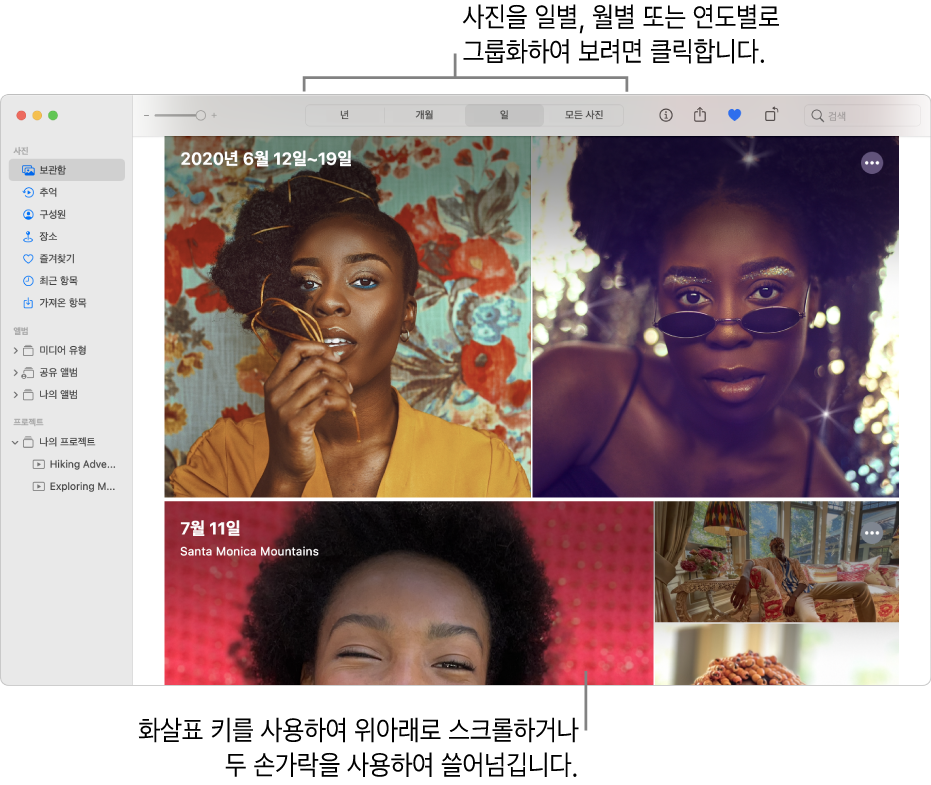Toggle the blue heart favorite button
This screenshot has width=931, height=785.
(x=734, y=115)
